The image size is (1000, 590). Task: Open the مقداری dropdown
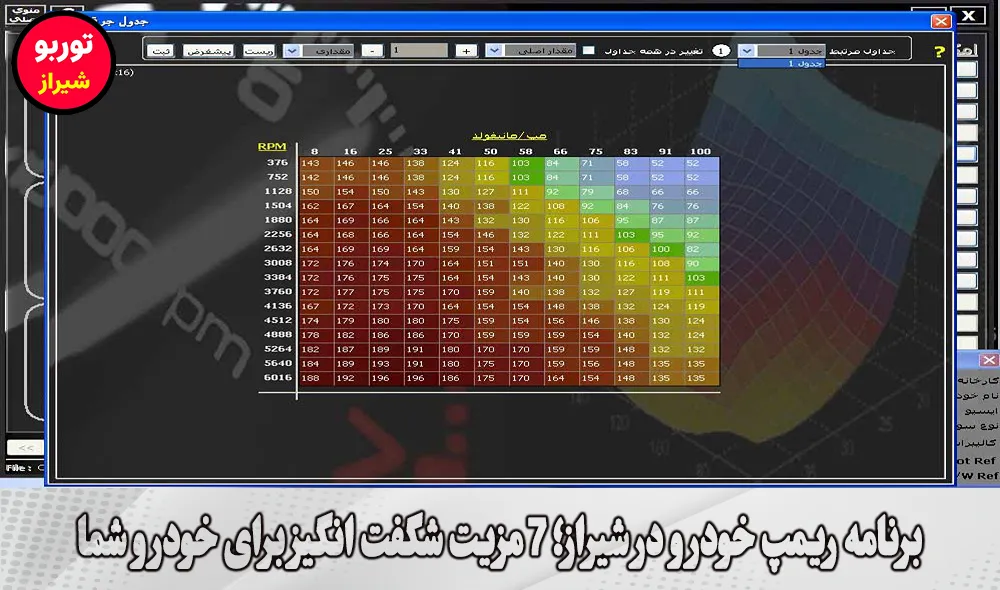(x=291, y=50)
